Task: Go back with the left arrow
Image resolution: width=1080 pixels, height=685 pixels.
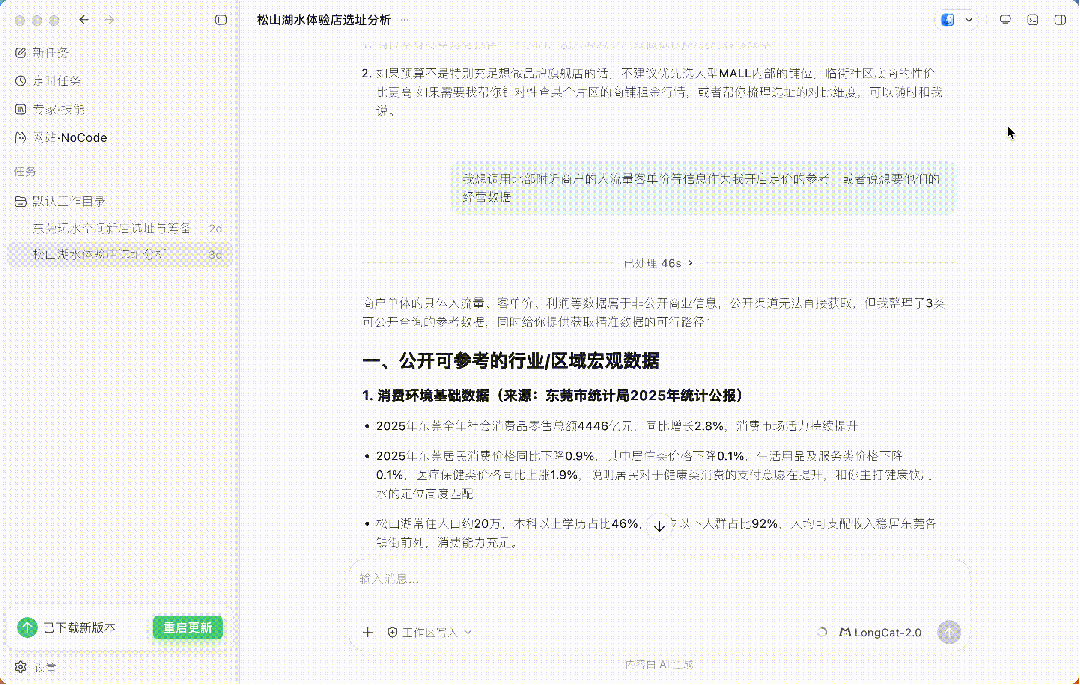Action: (84, 20)
